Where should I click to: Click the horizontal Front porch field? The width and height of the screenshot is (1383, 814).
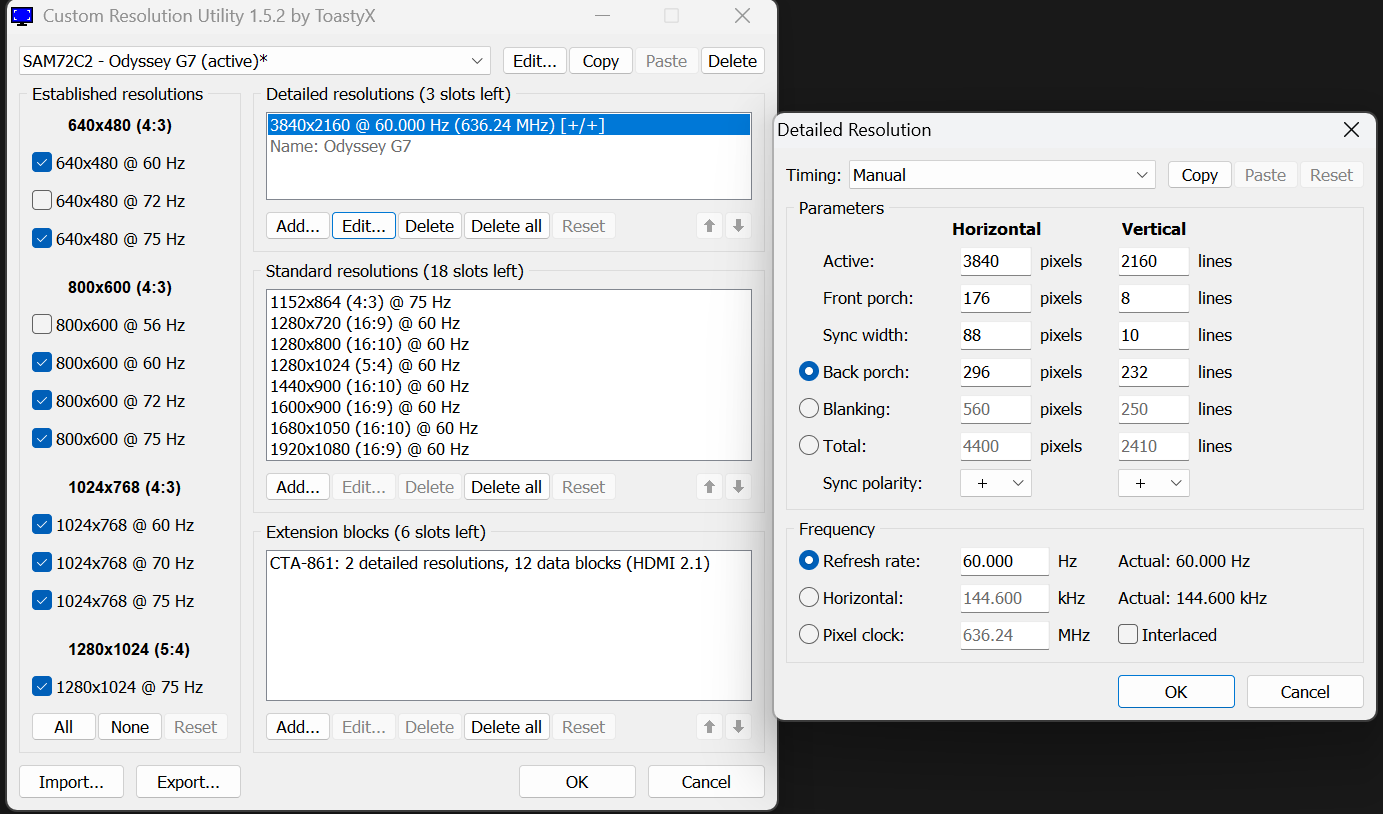tap(995, 298)
